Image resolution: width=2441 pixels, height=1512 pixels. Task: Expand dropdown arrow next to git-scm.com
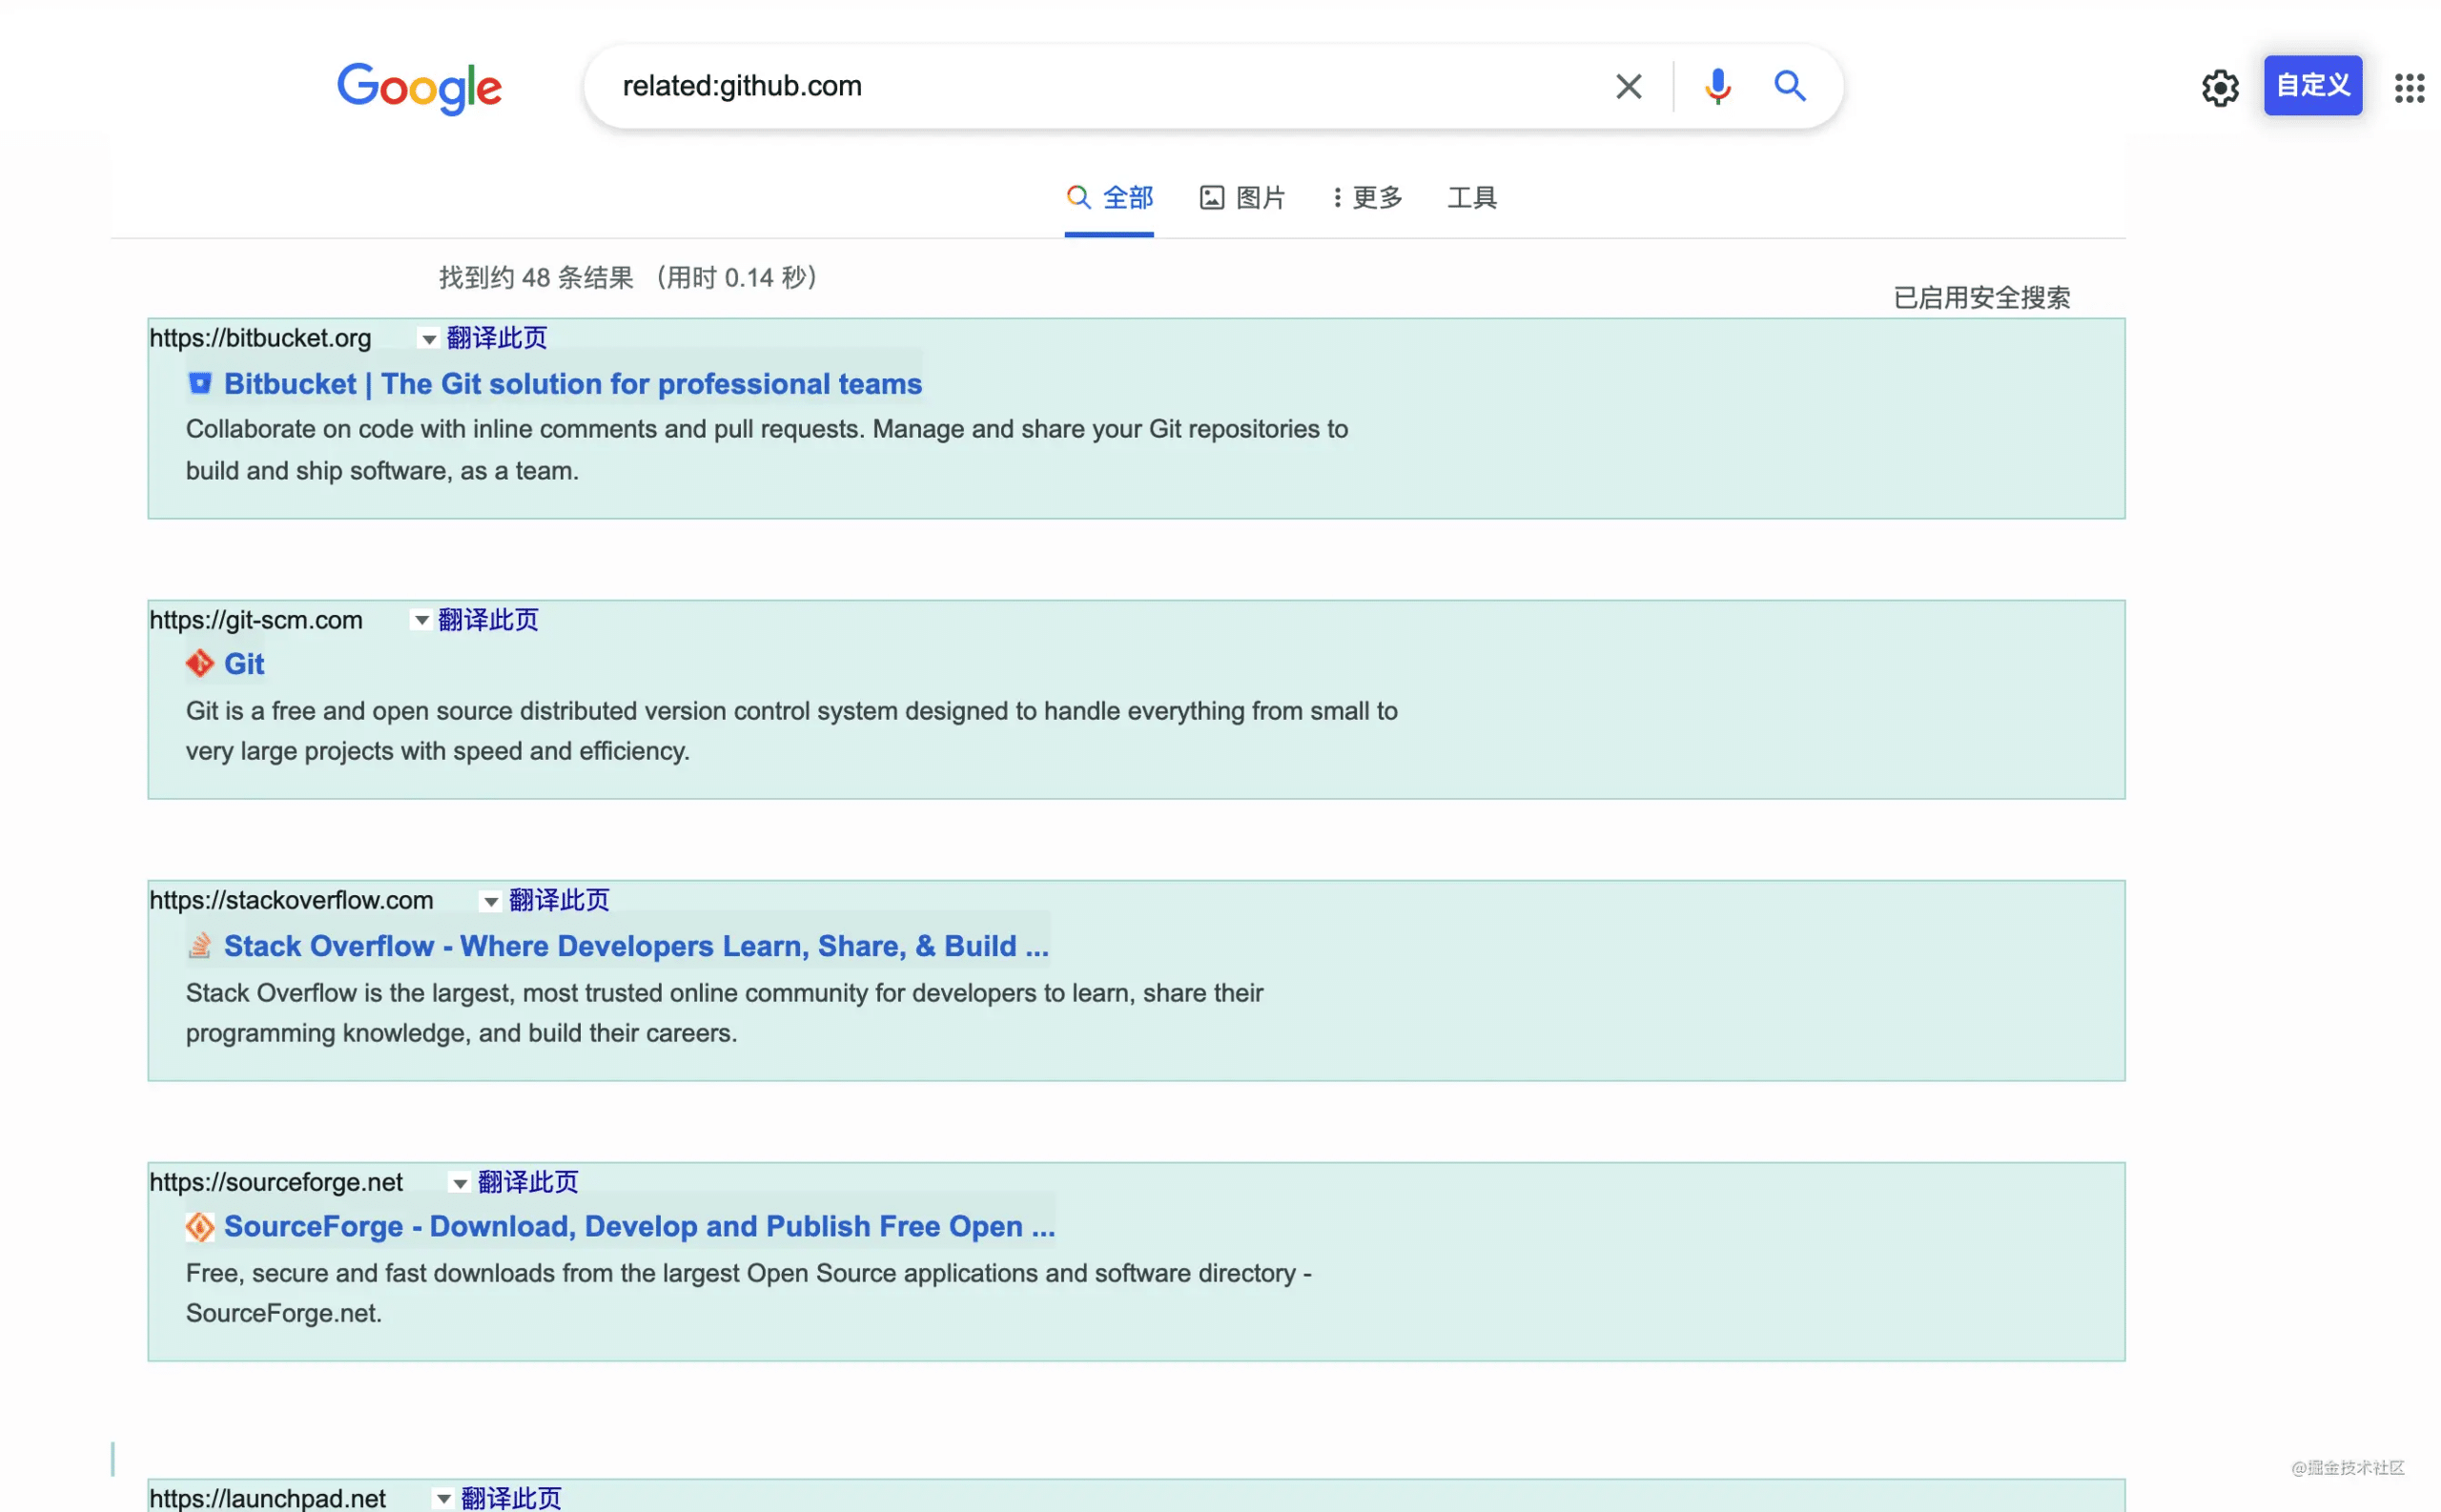pos(422,621)
